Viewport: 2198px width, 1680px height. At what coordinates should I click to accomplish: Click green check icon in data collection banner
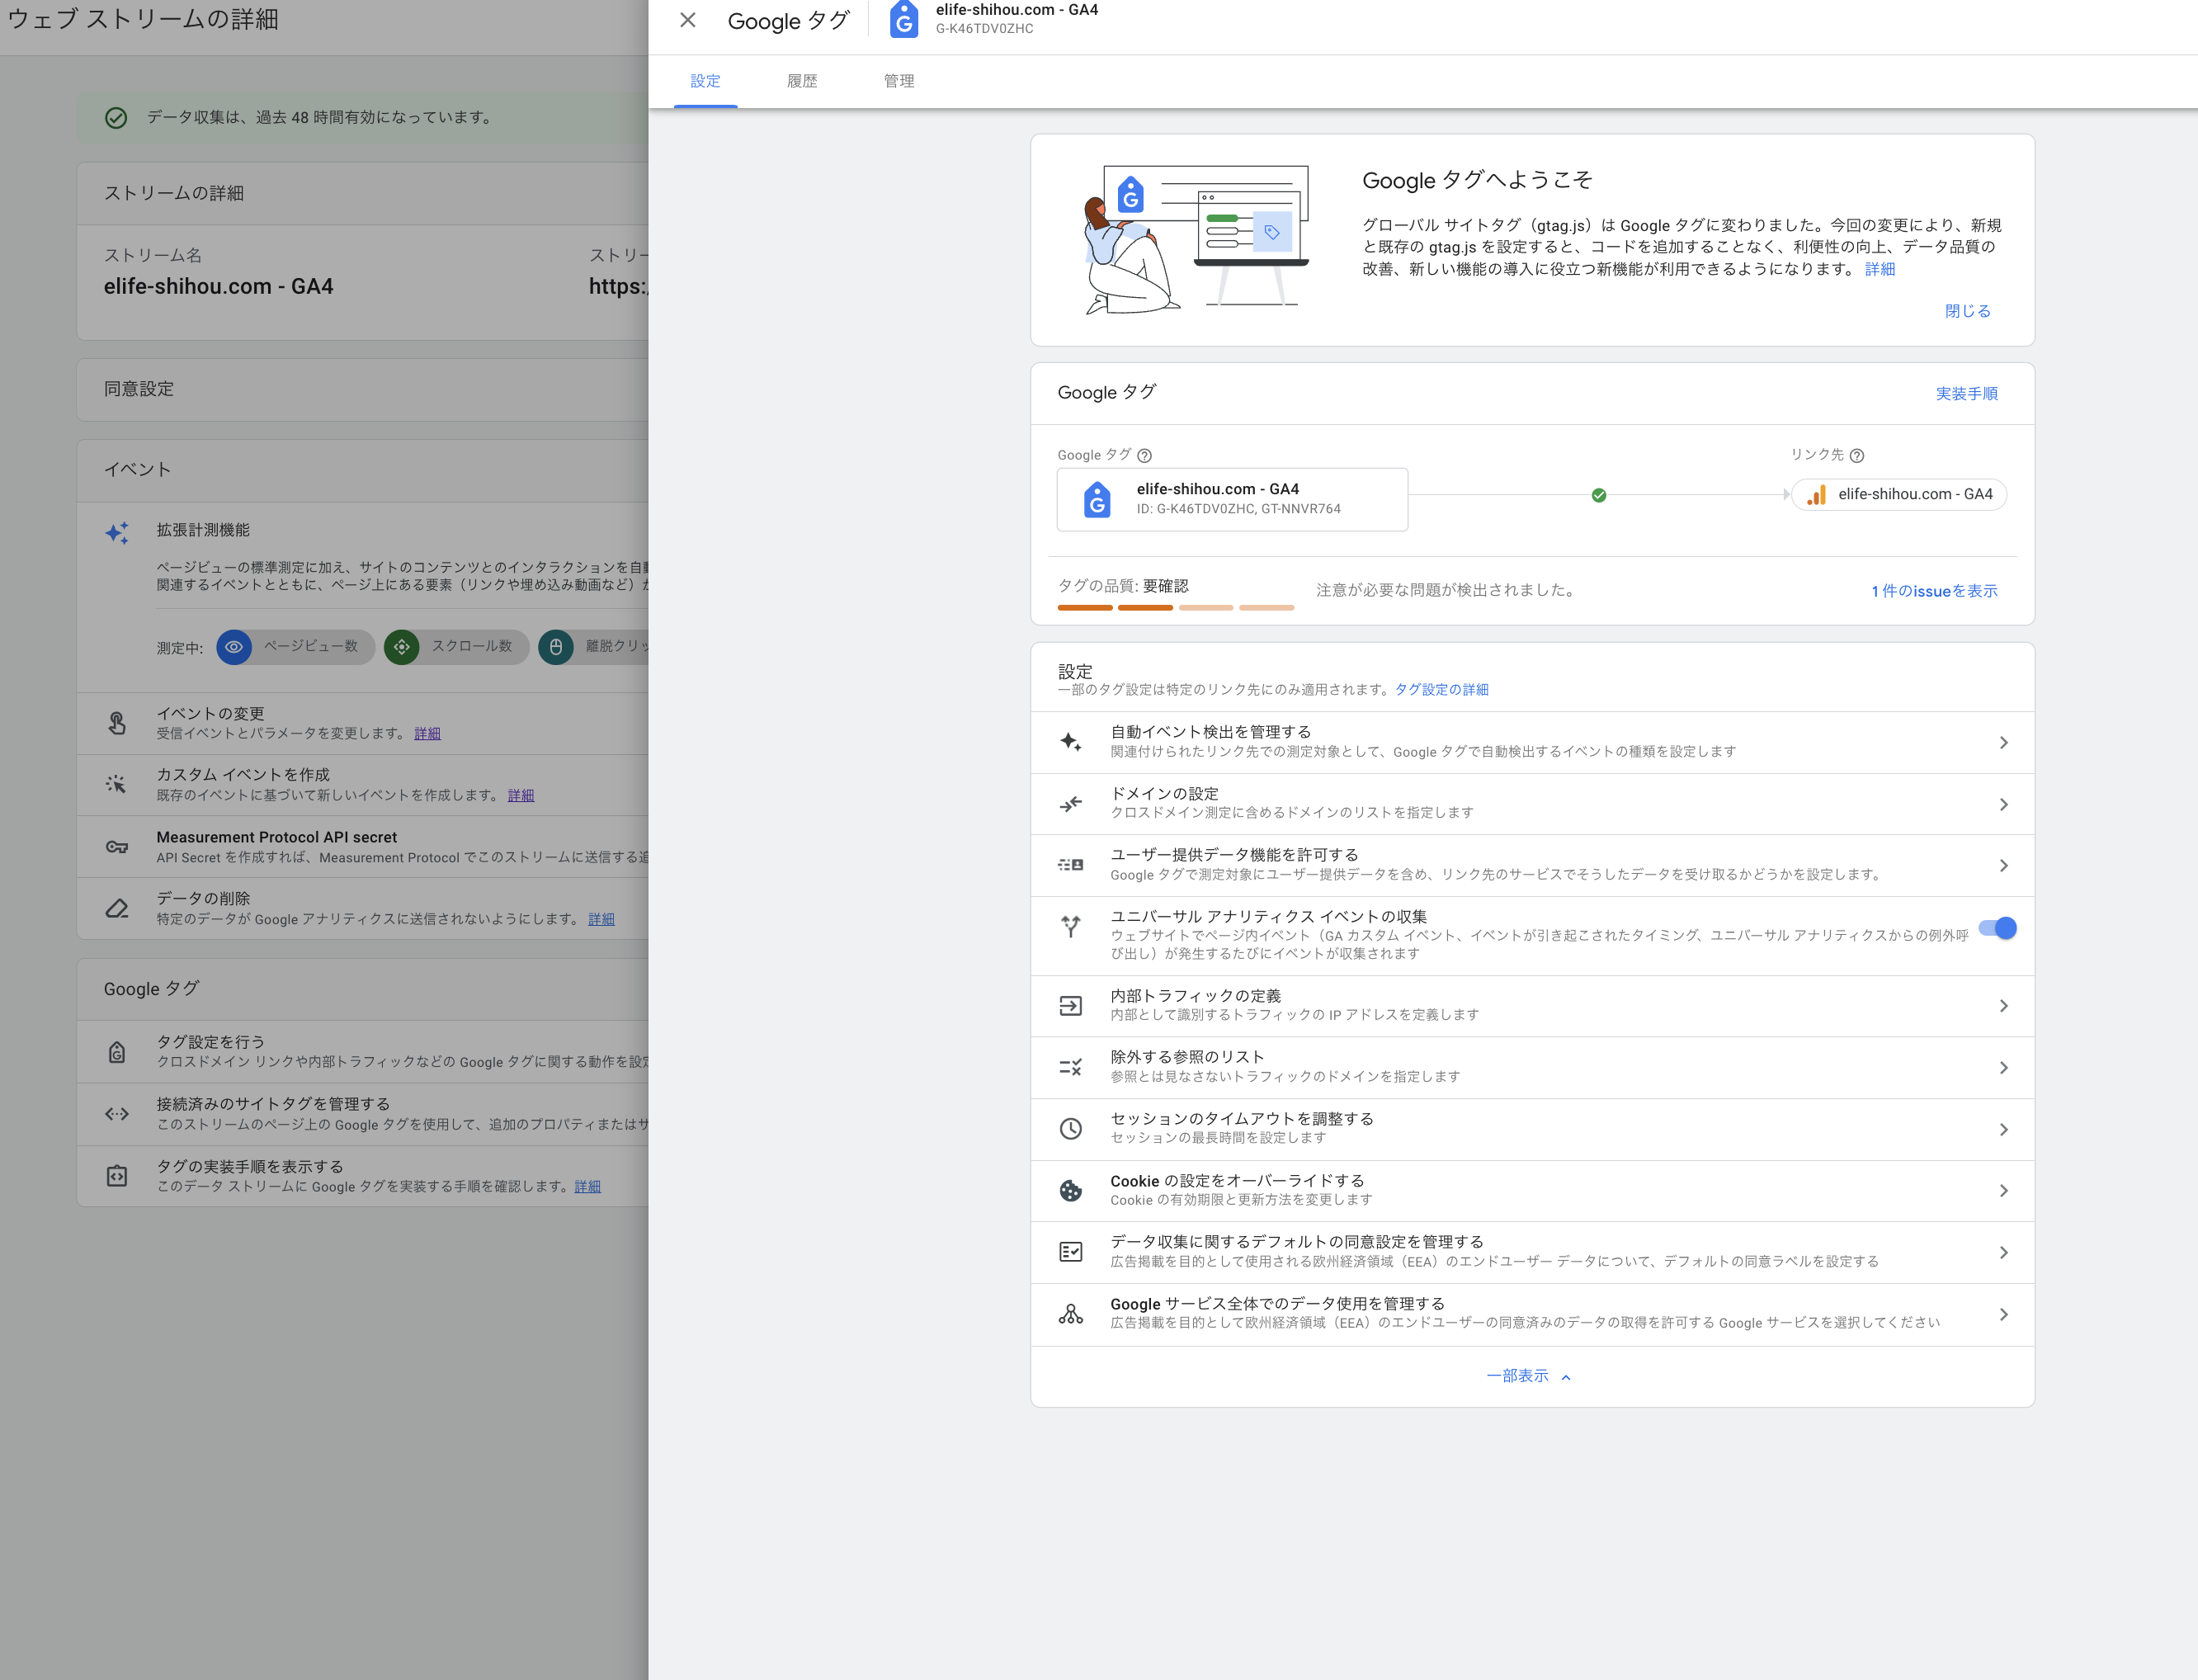tap(116, 118)
